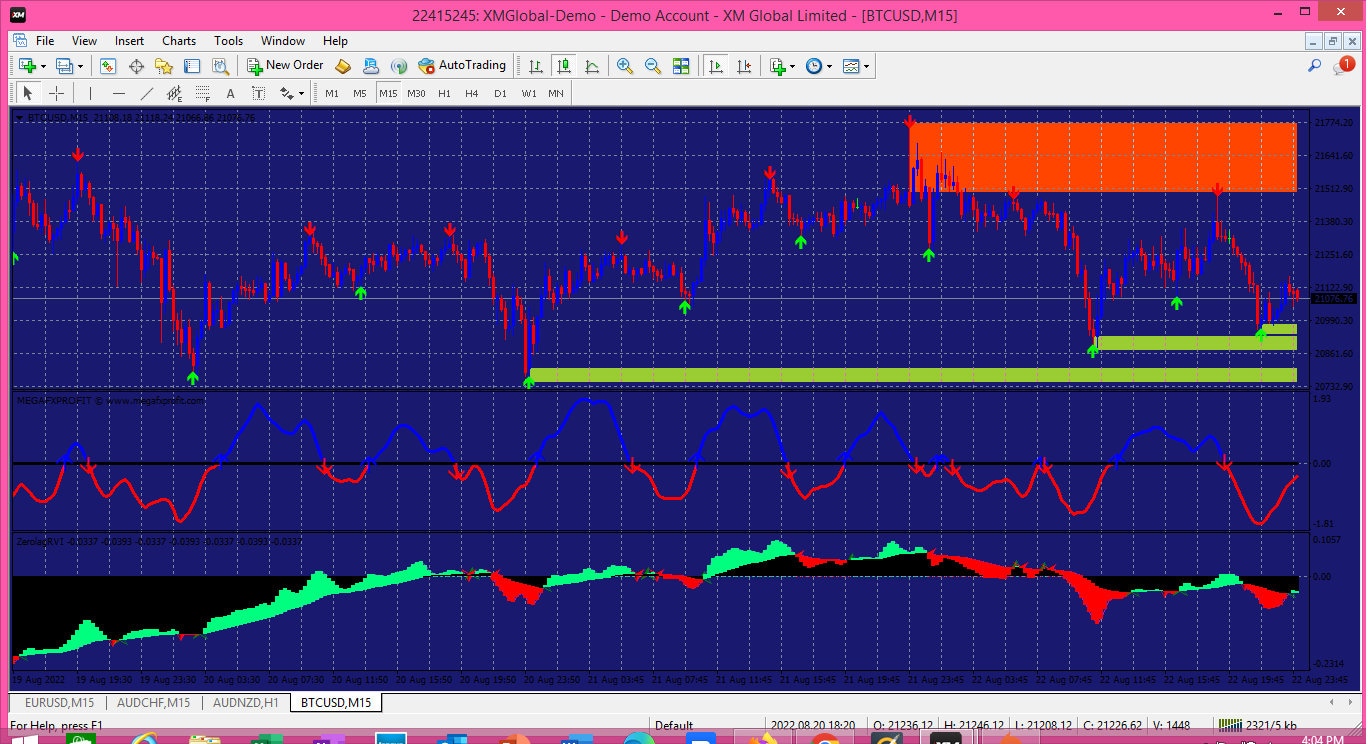1370x744 pixels.
Task: Click the New Order button
Action: pos(285,65)
